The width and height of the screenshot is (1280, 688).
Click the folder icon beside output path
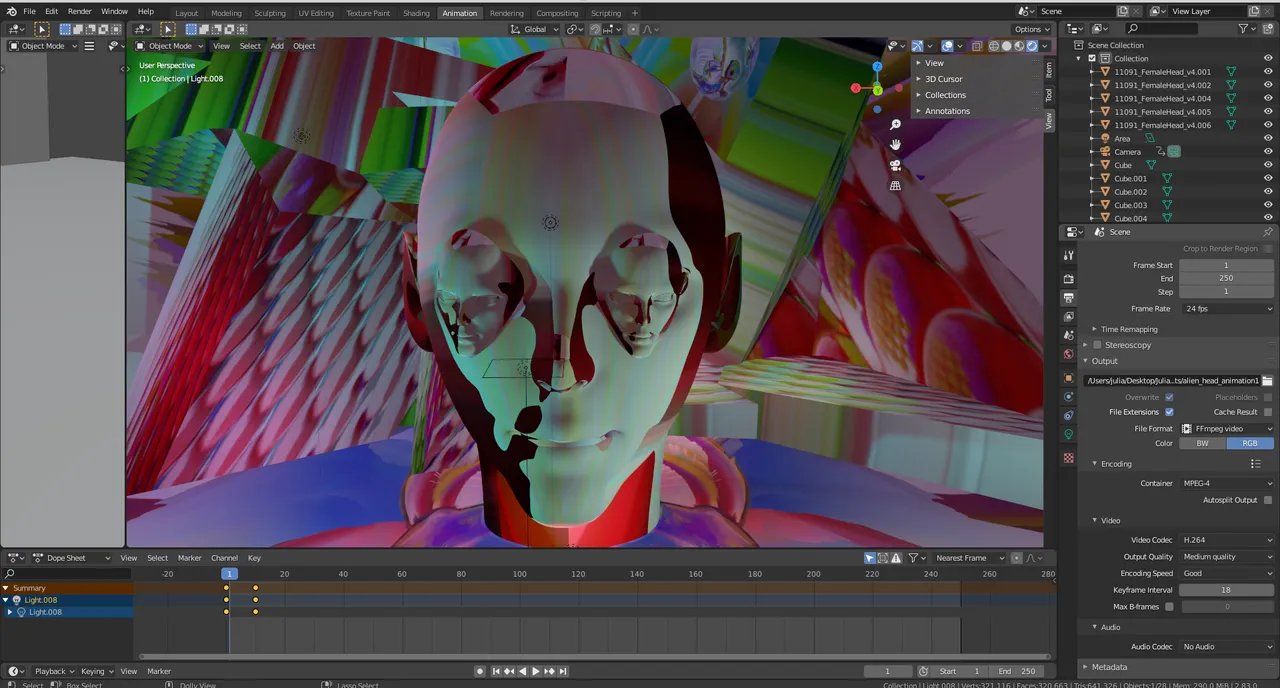[x=1267, y=381]
